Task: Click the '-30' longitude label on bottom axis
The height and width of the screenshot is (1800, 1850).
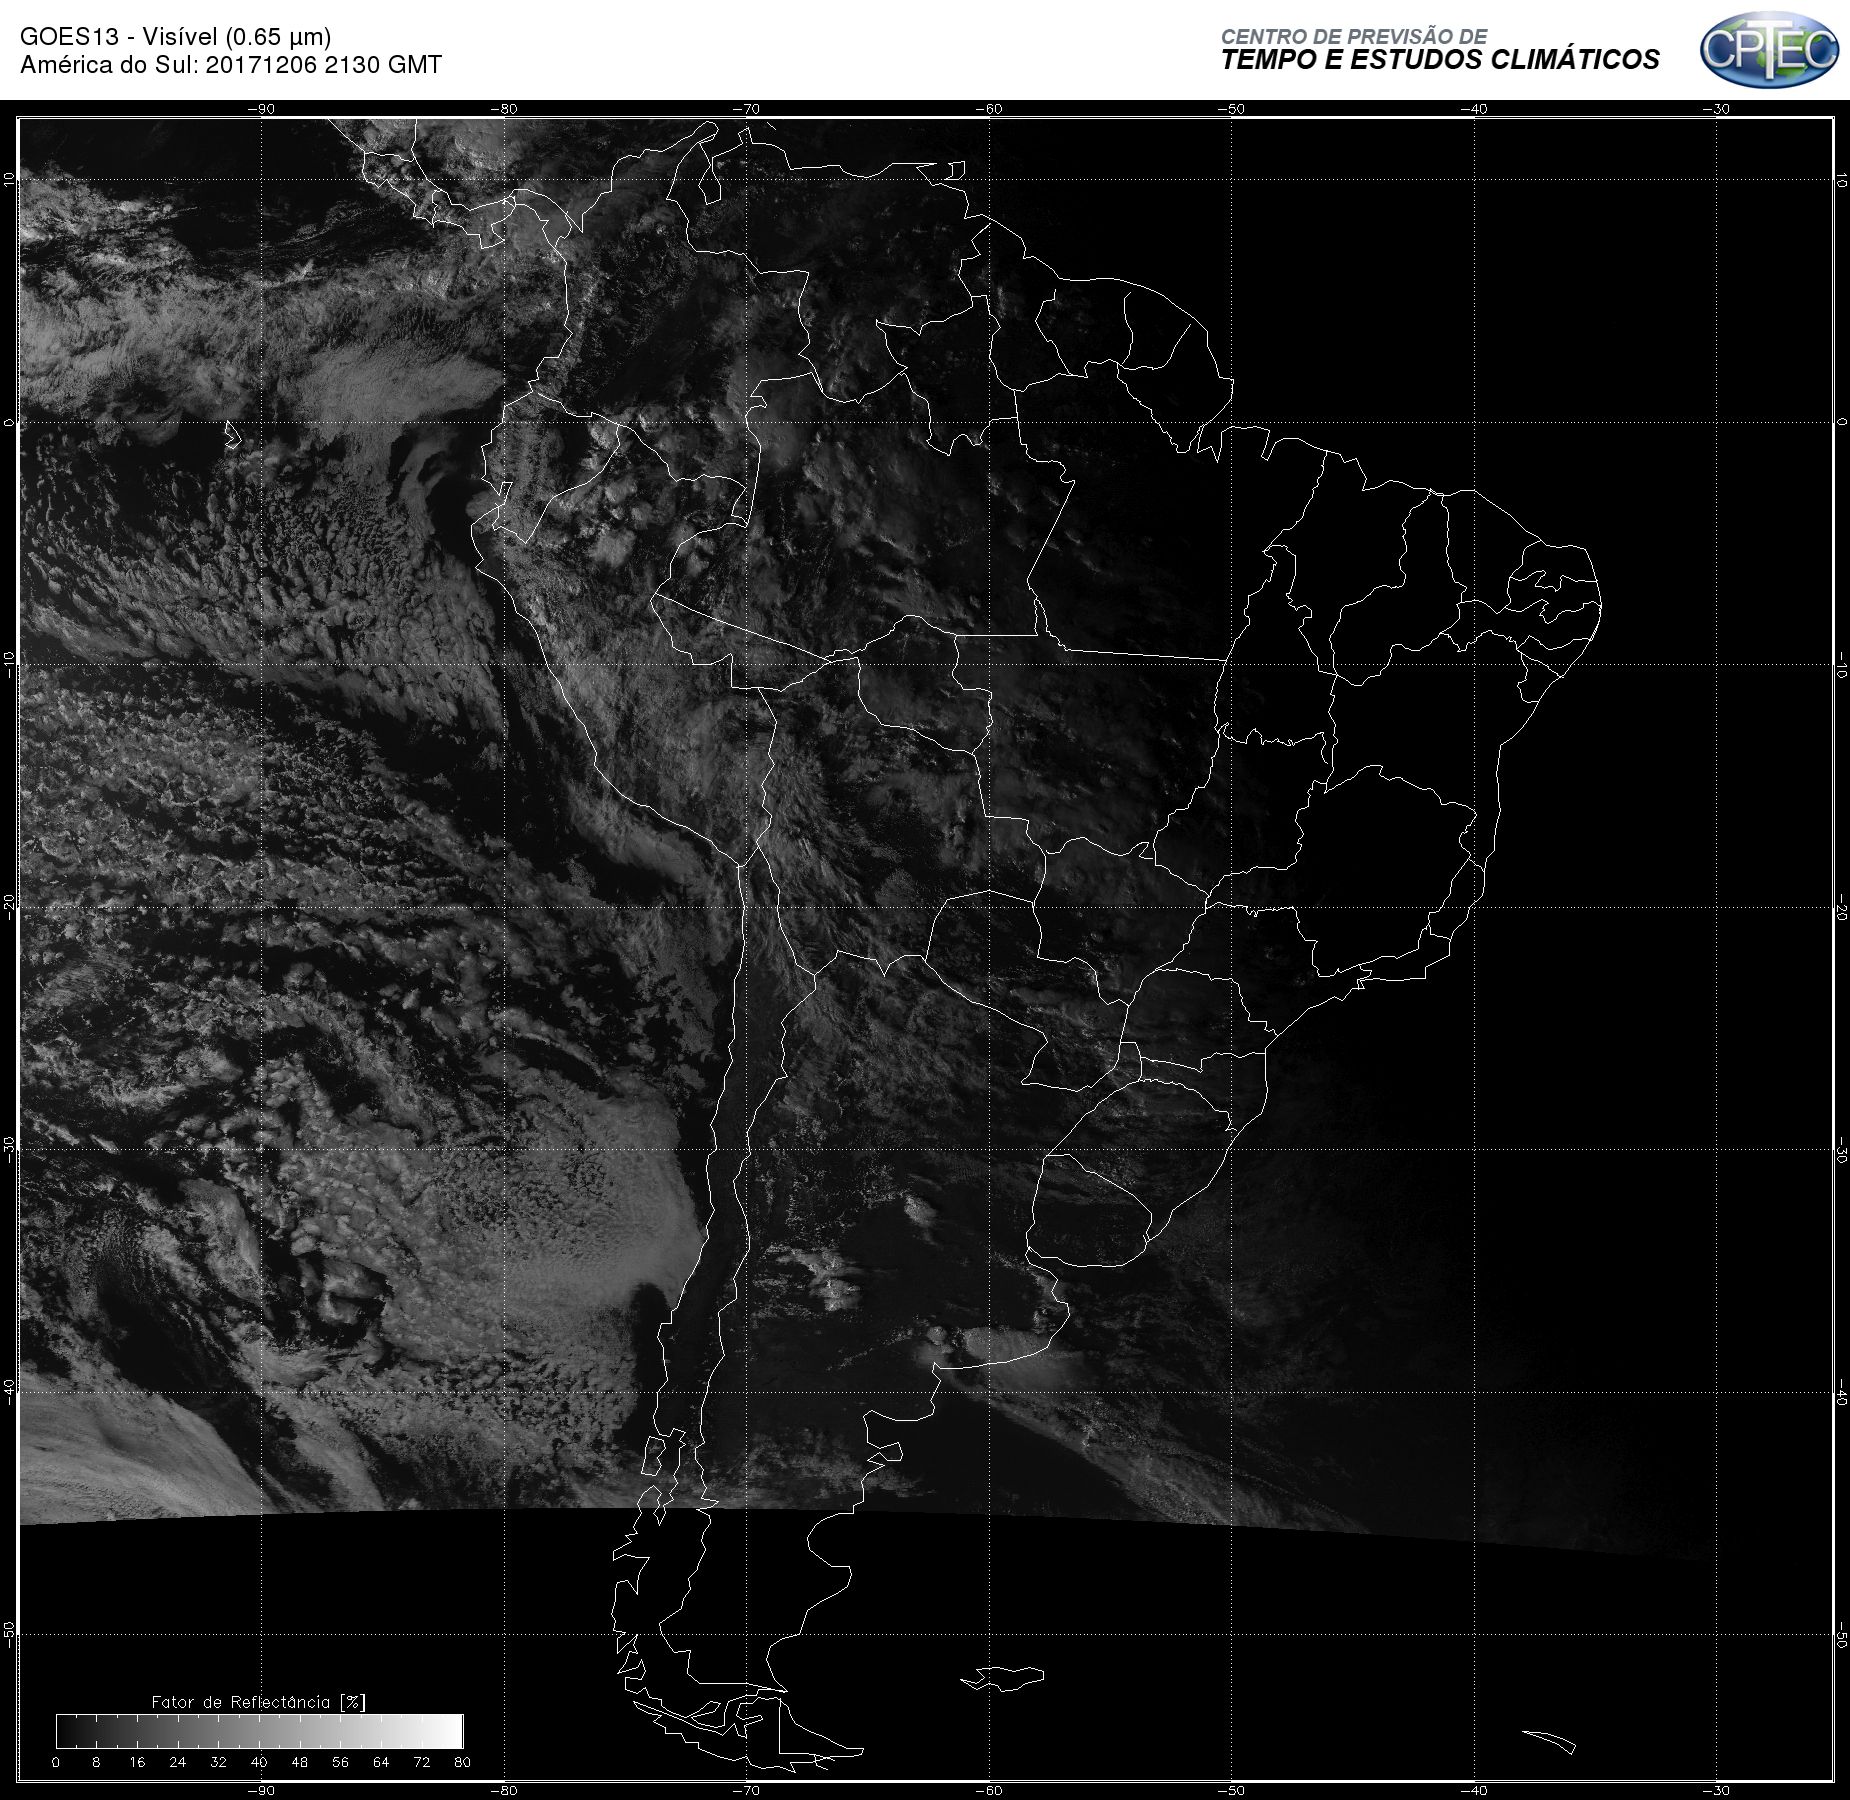Action: click(1717, 1790)
